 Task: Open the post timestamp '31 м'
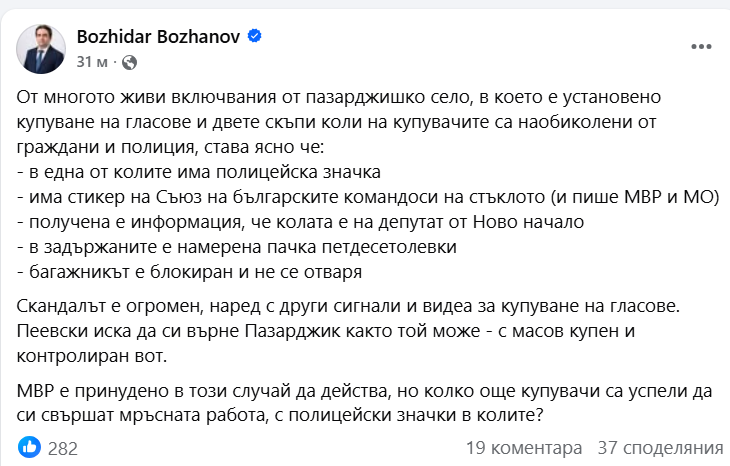[x=92, y=61]
